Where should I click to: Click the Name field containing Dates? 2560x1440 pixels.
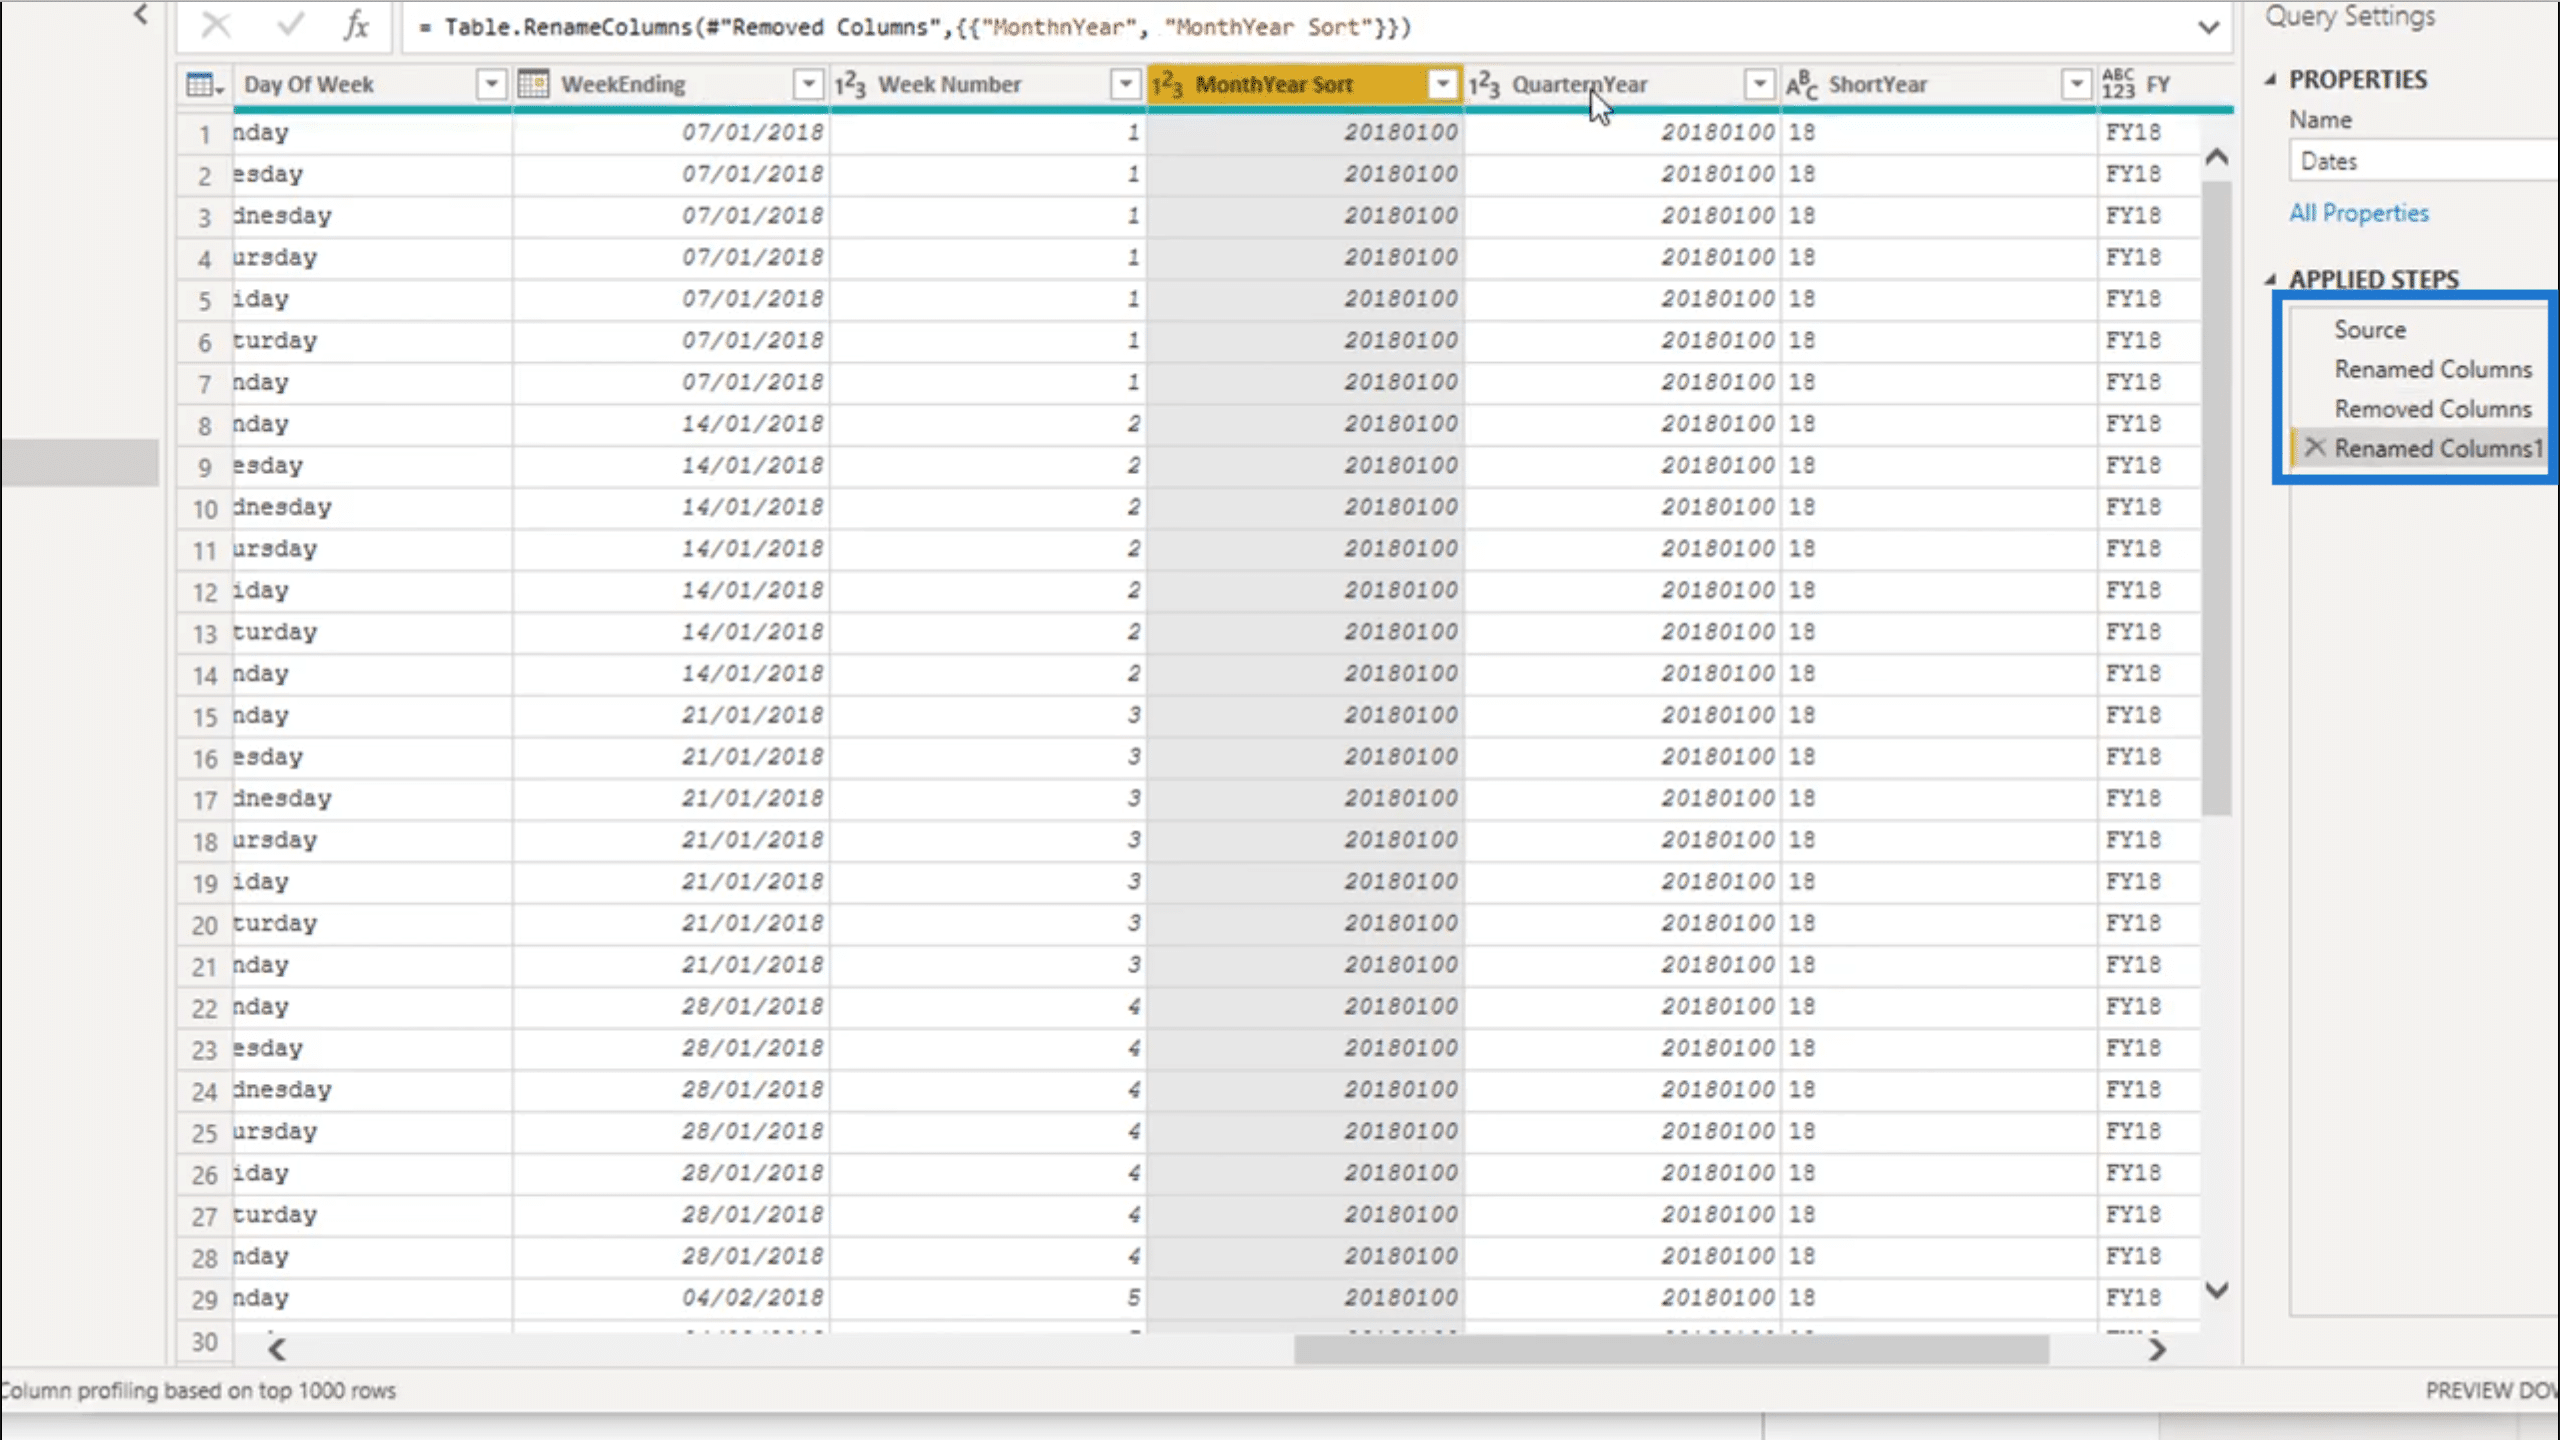click(2424, 161)
